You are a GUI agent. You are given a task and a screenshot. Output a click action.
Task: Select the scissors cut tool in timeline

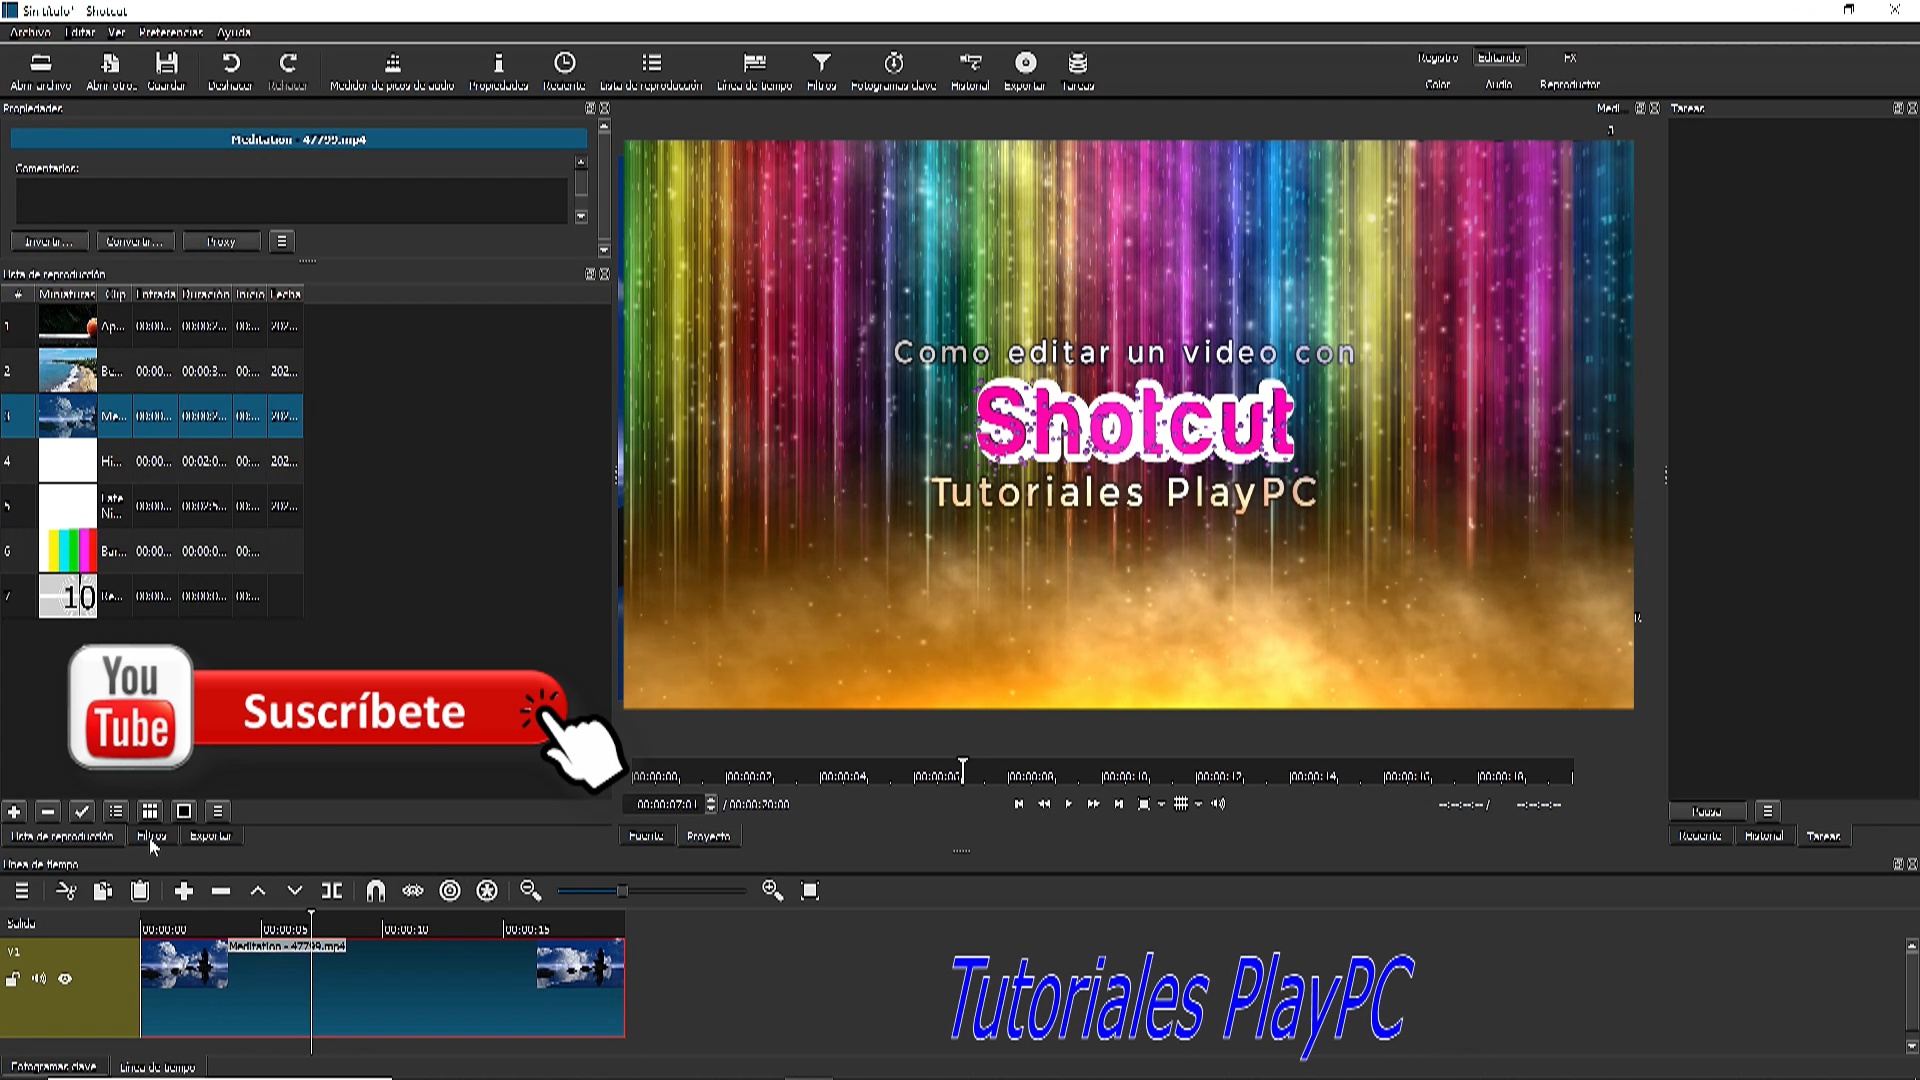click(66, 890)
